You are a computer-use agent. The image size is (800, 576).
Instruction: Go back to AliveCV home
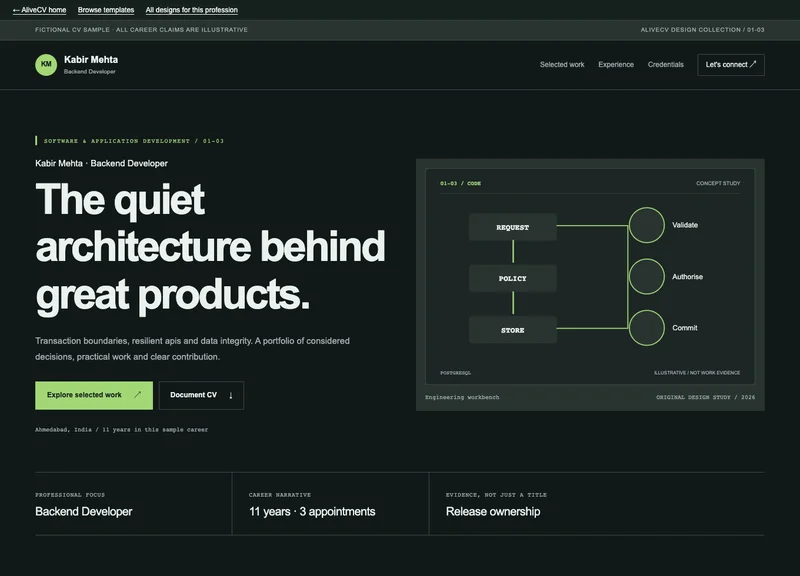(39, 10)
